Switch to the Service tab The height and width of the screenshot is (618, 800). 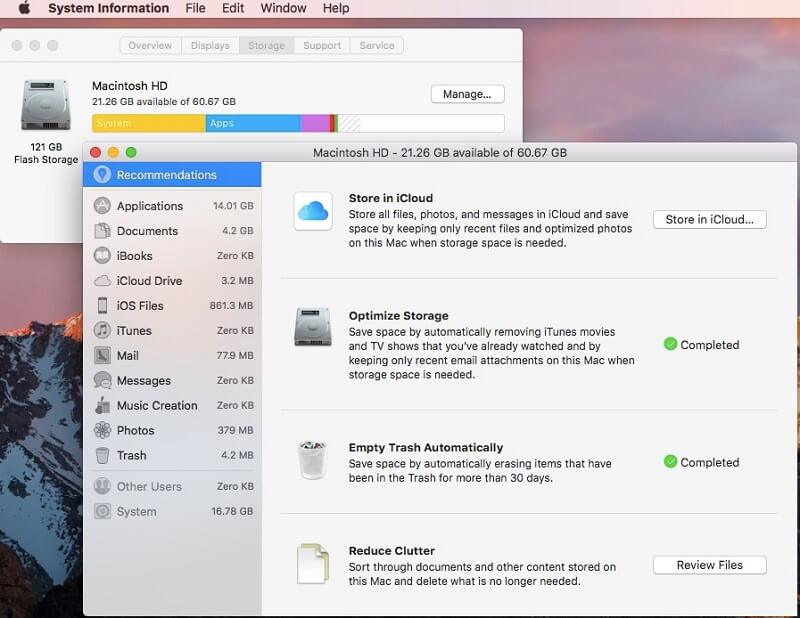click(x=377, y=45)
